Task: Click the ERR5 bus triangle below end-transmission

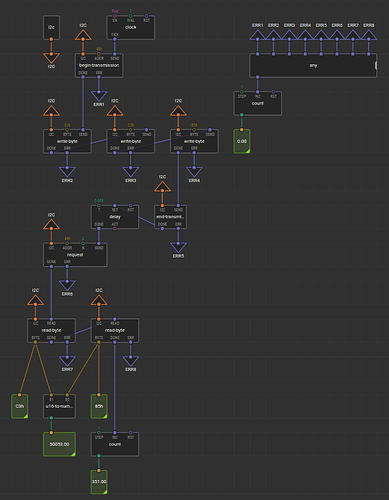Action: tap(178, 248)
